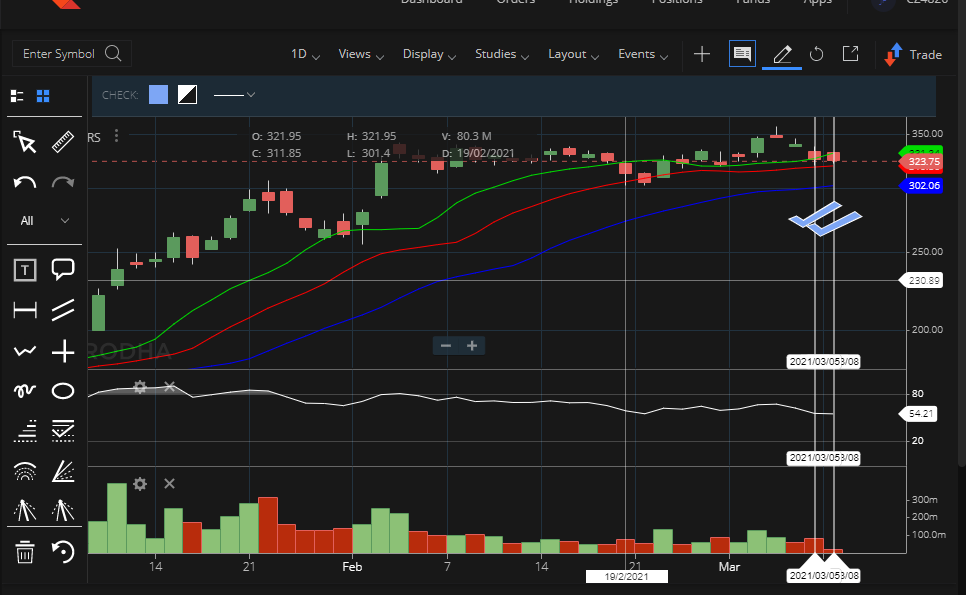Select the freehand doodle tool
This screenshot has width=966, height=595.
pos(25,391)
